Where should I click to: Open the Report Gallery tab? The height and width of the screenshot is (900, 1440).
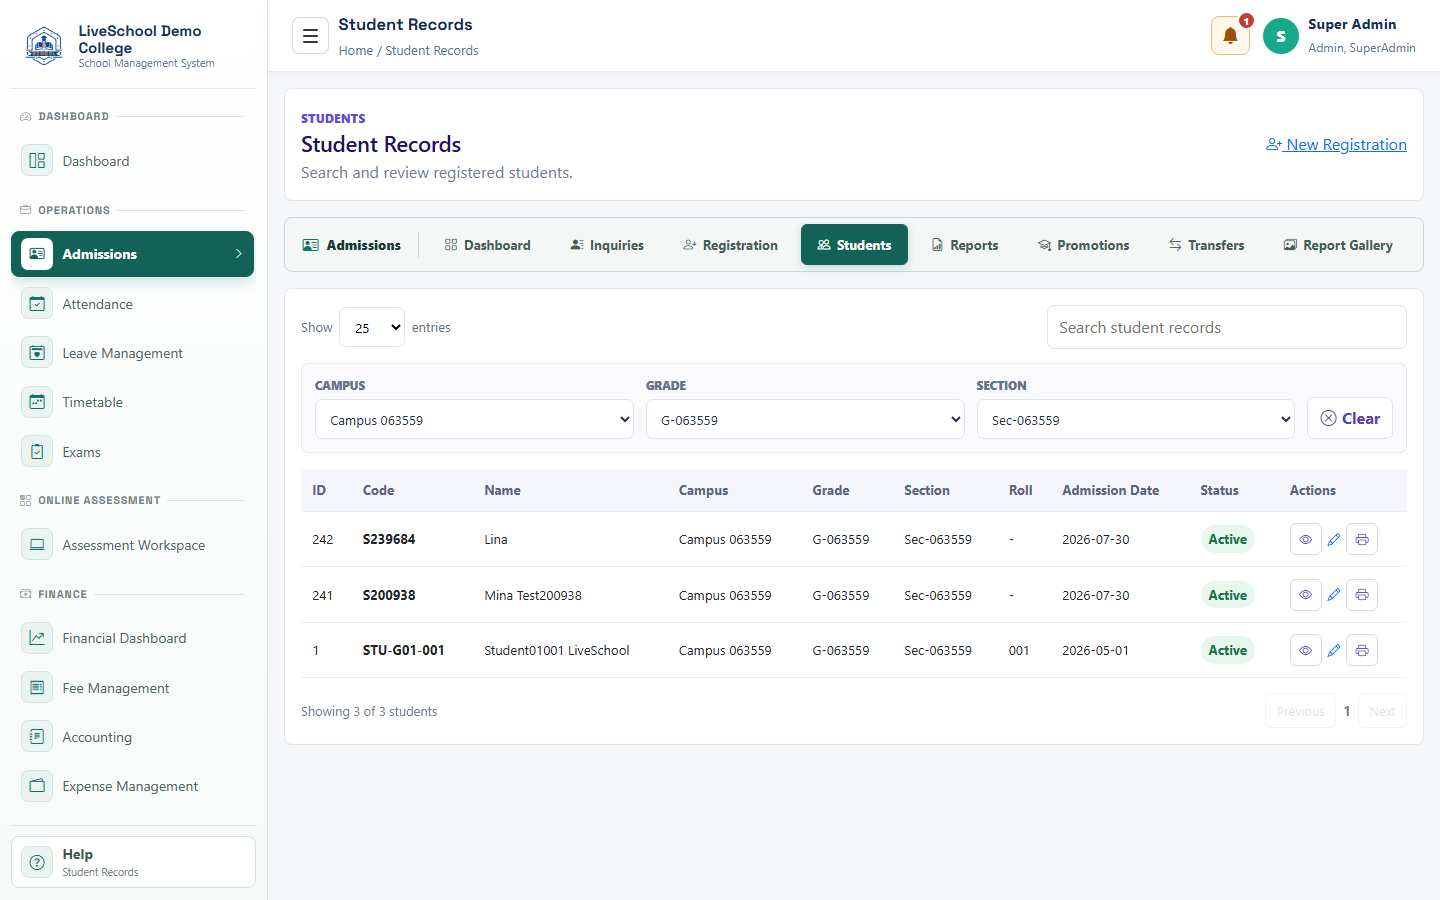(x=1338, y=245)
